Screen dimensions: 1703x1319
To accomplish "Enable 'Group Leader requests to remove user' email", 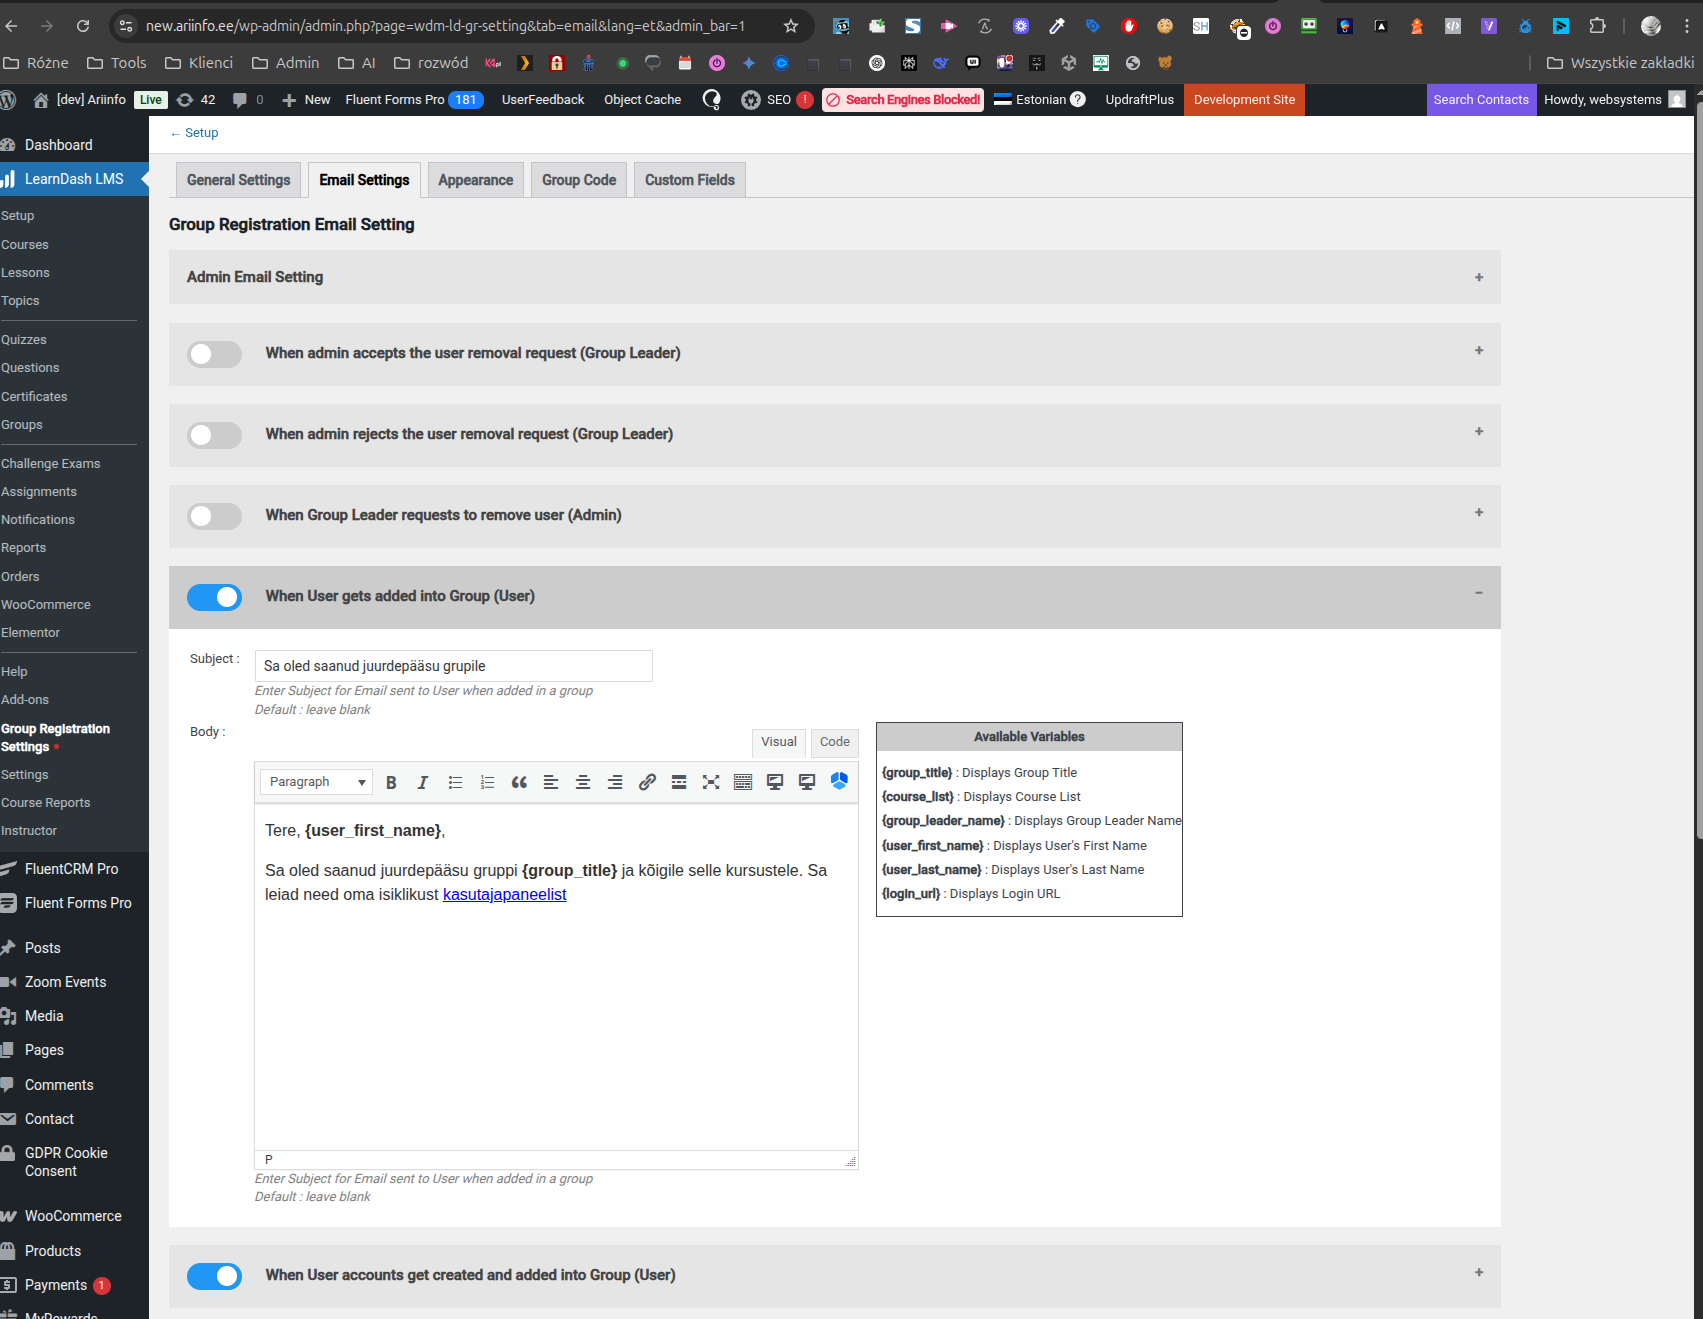I will tap(214, 516).
